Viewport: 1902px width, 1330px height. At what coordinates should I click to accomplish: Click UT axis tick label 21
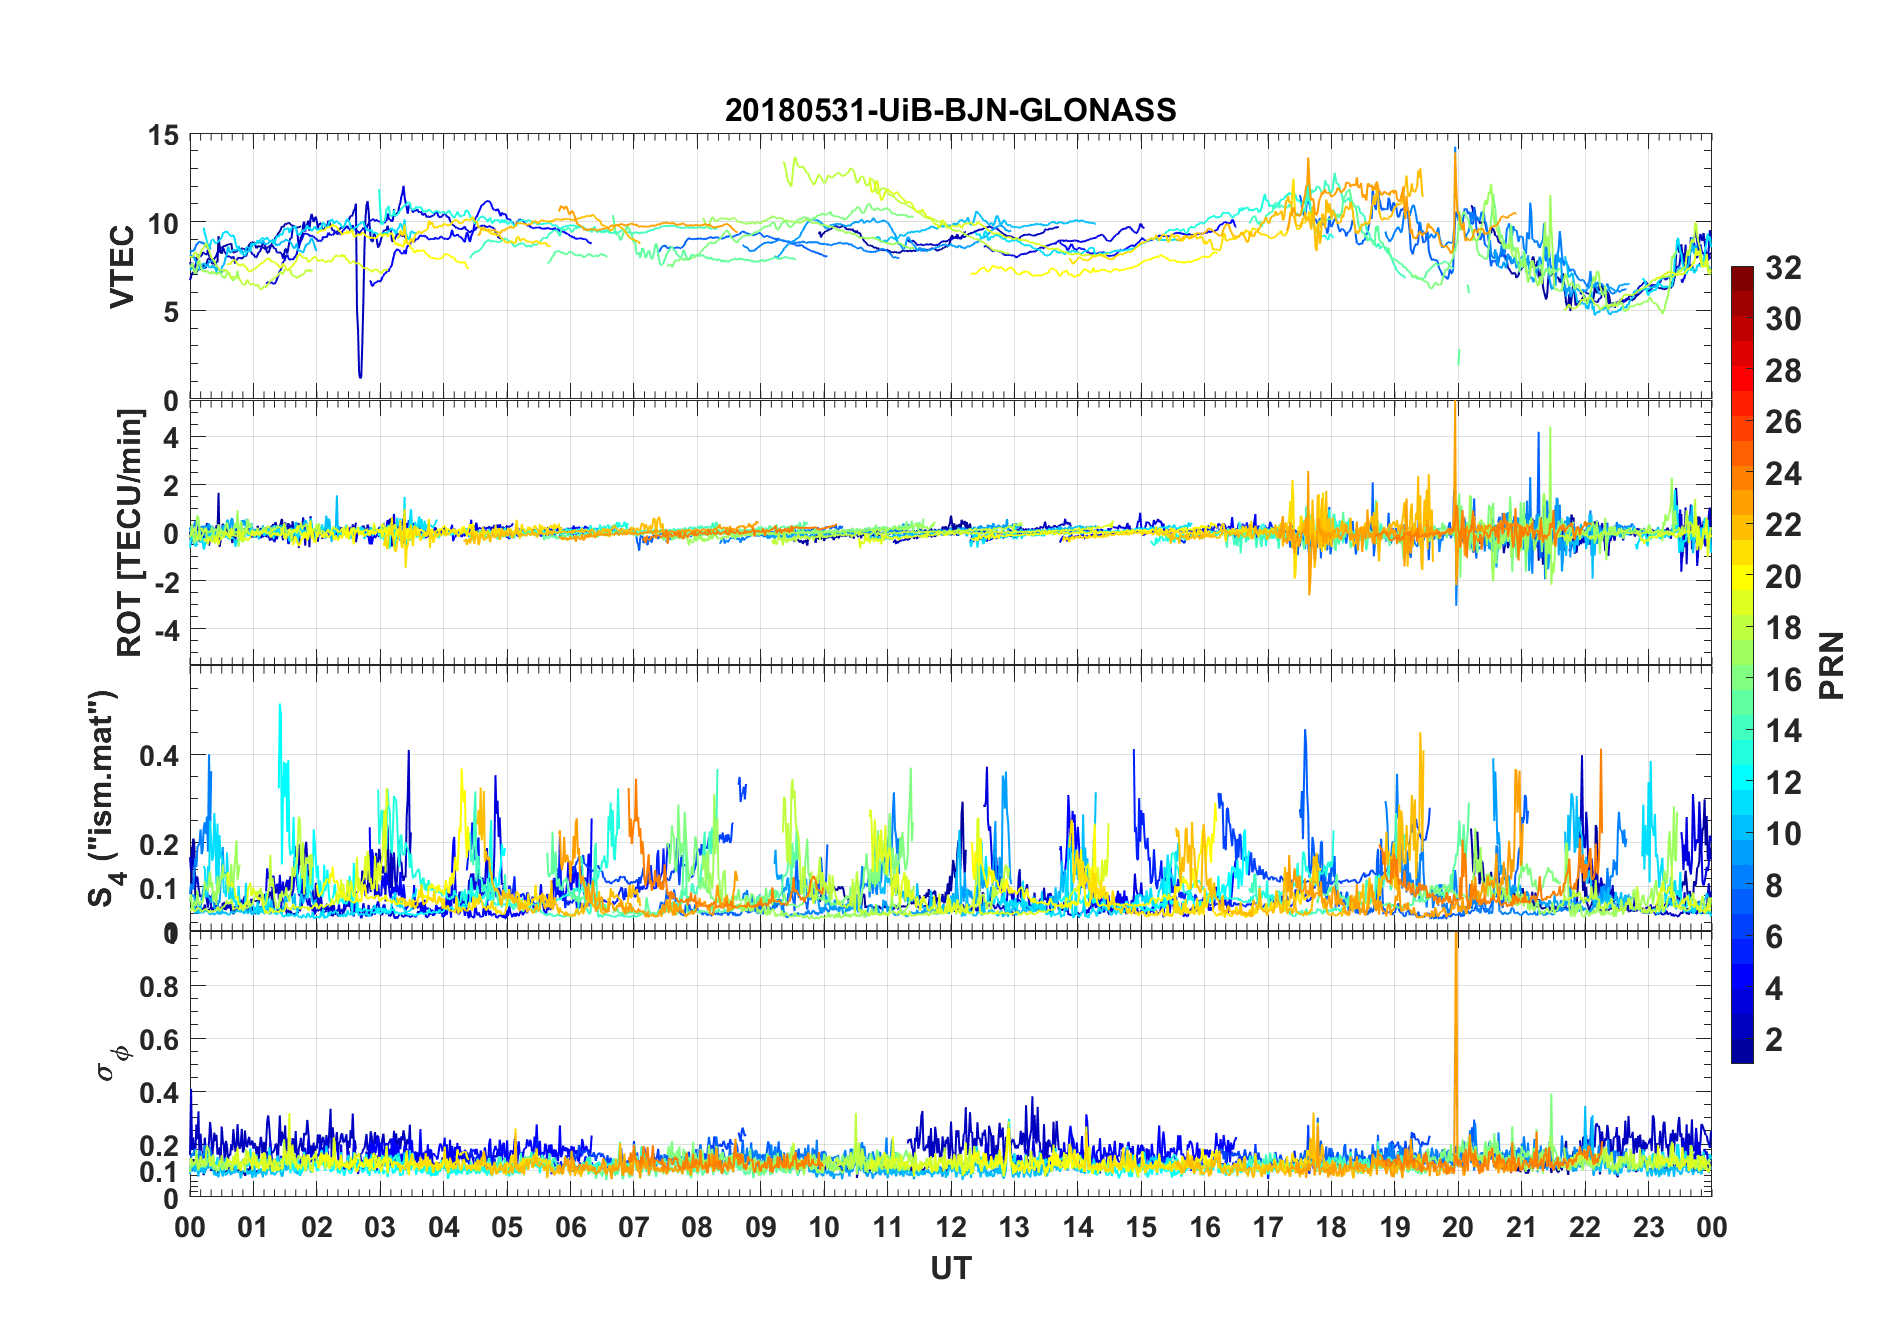pyautogui.click(x=1522, y=1227)
